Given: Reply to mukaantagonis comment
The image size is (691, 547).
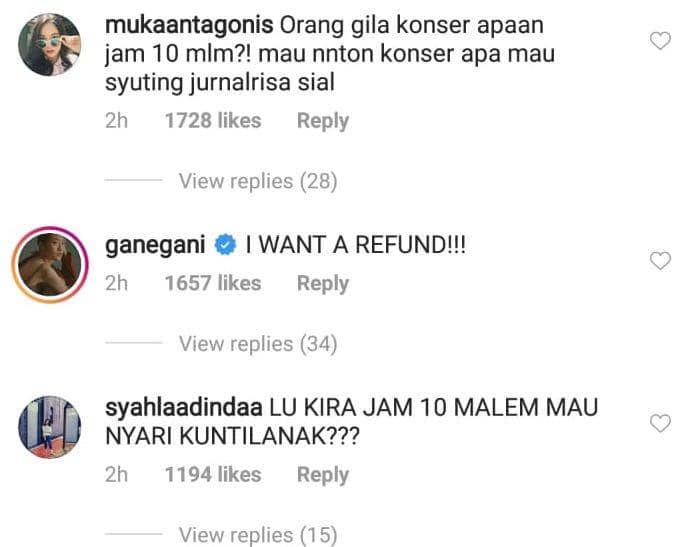Looking at the screenshot, I should pyautogui.click(x=323, y=121).
